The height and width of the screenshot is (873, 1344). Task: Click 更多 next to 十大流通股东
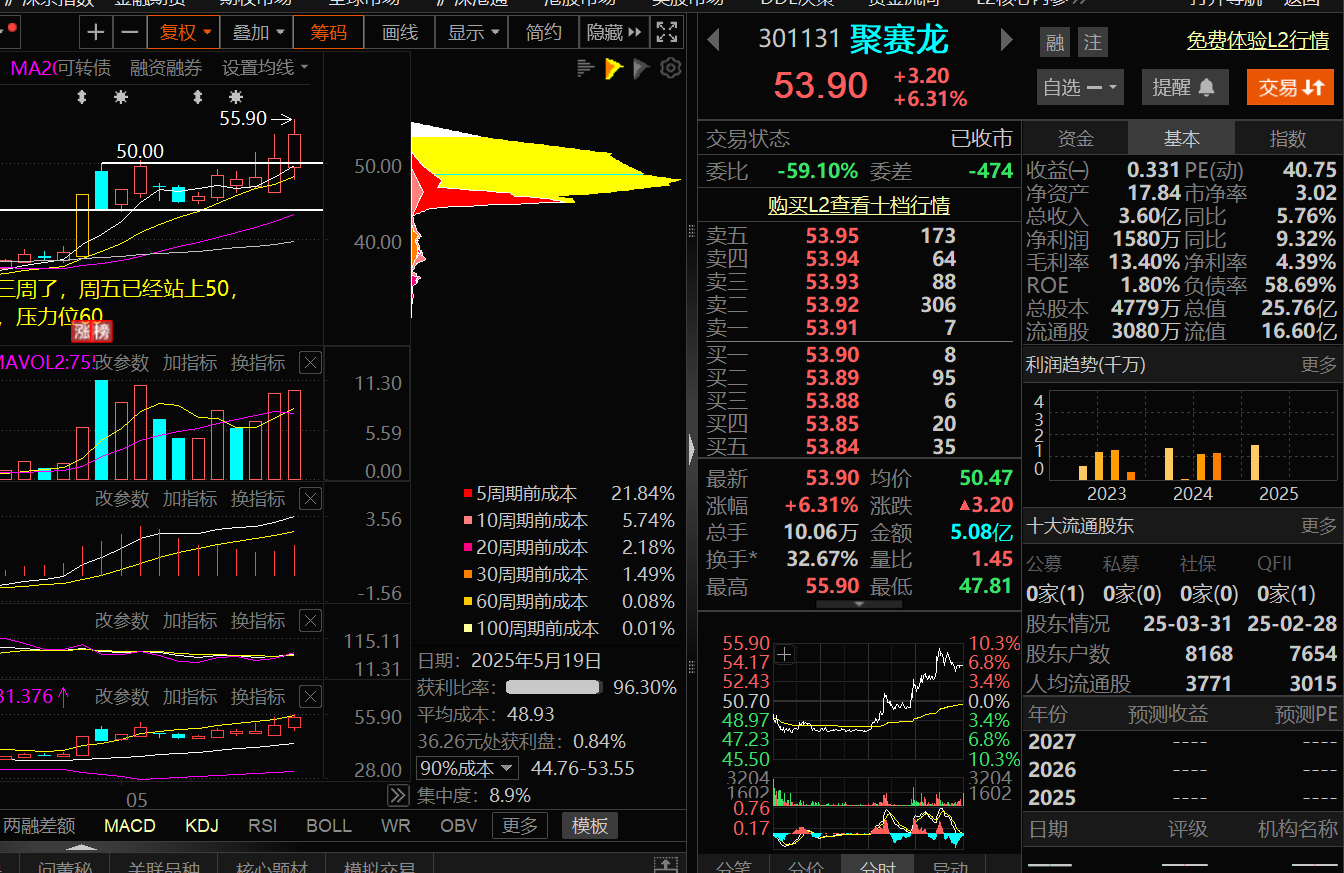[x=1319, y=525]
